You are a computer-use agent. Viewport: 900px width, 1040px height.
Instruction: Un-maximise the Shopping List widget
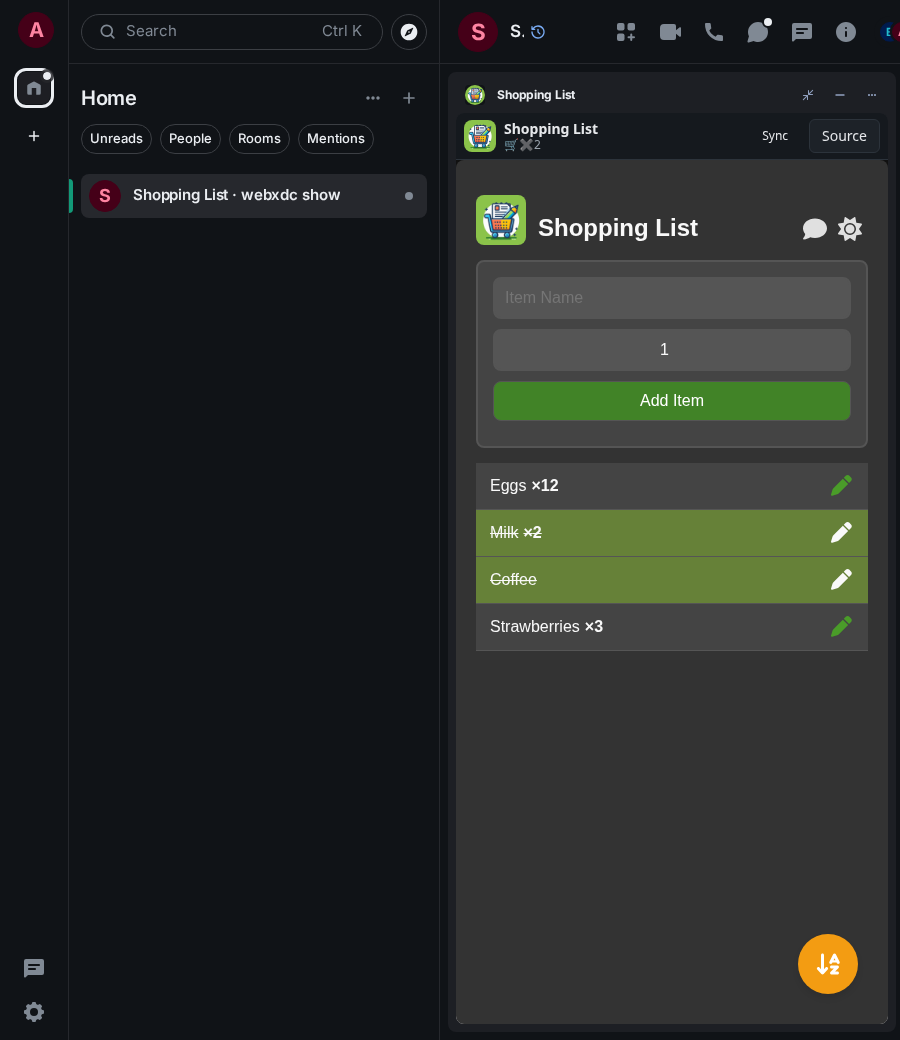click(808, 95)
